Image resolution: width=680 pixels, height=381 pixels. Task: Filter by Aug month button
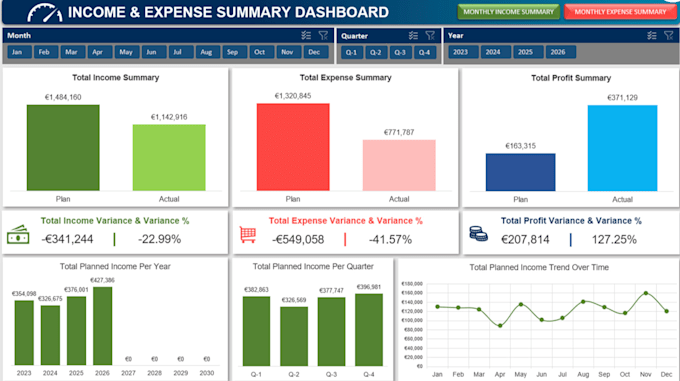pyautogui.click(x=207, y=52)
